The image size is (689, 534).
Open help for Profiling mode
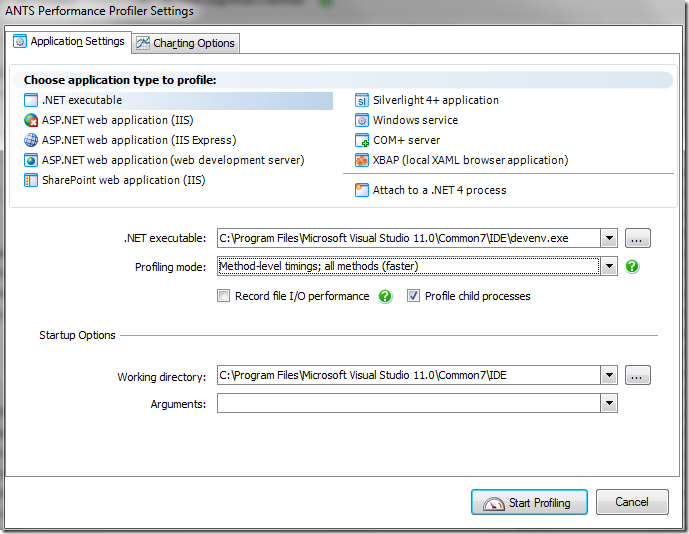(632, 266)
